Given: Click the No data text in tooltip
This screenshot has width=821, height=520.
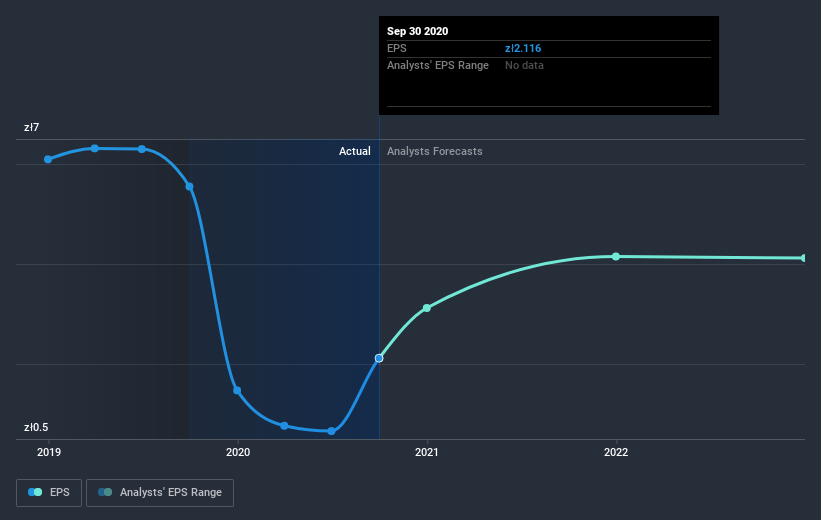Looking at the screenshot, I should point(524,65).
